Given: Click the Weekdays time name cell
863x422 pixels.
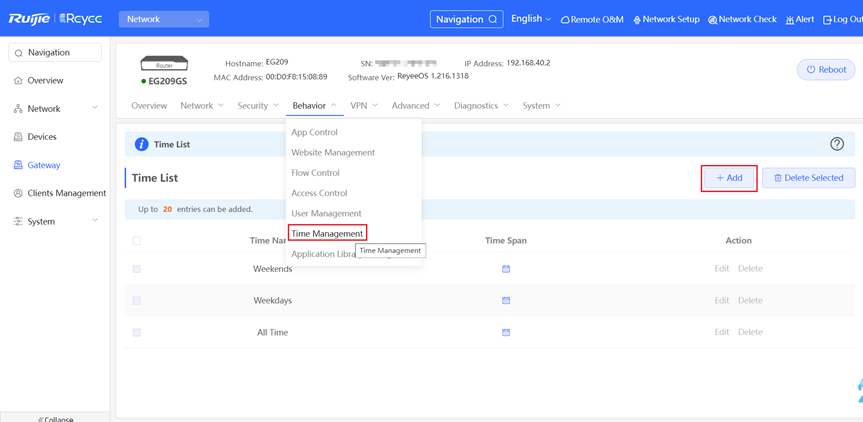Looking at the screenshot, I should [x=272, y=300].
